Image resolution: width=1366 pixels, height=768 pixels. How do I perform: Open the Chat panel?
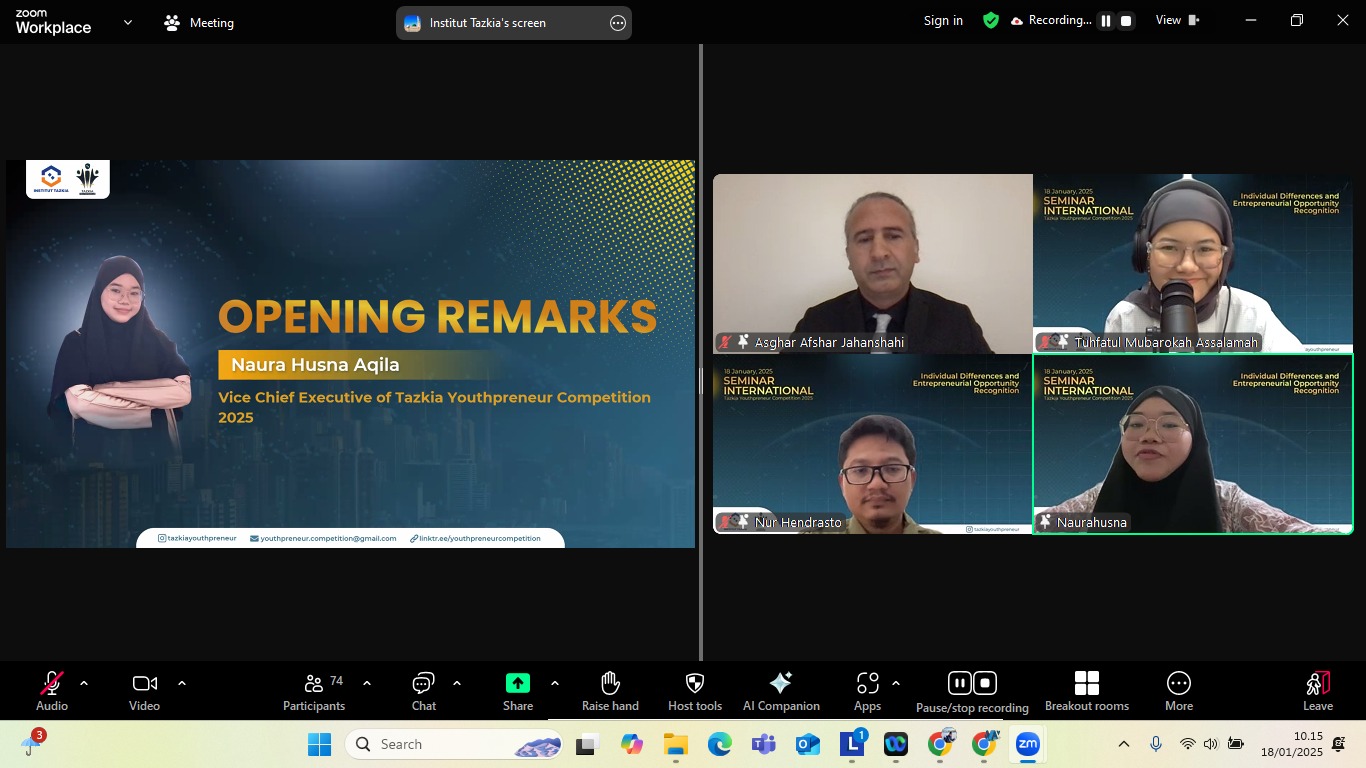coord(424,691)
